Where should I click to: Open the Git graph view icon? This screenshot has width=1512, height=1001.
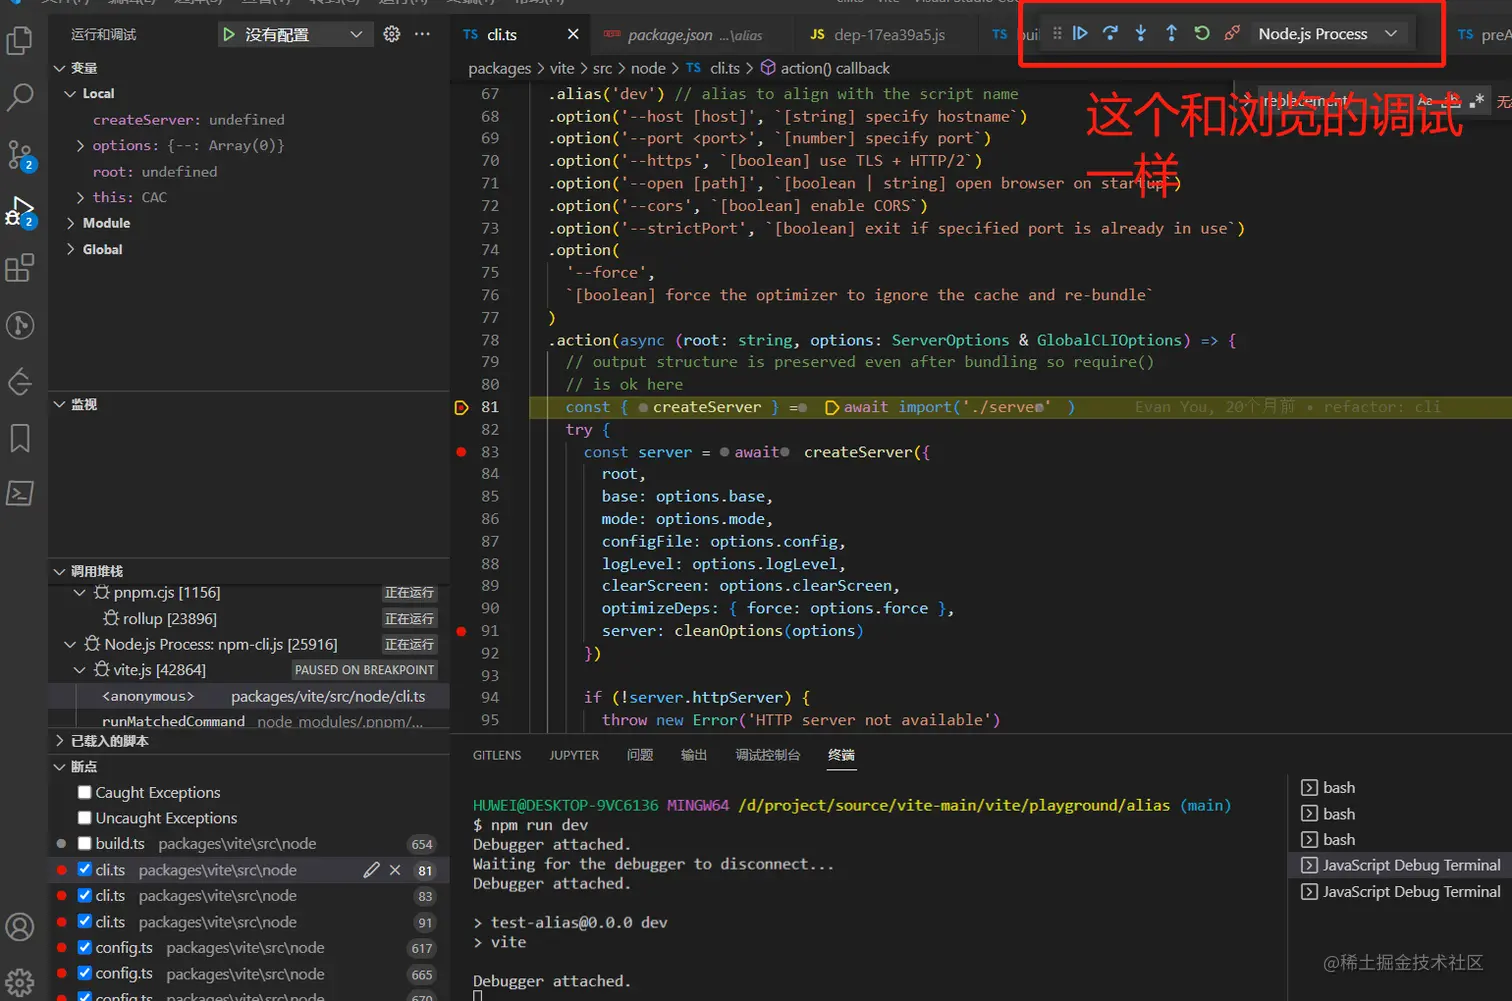pyautogui.click(x=20, y=325)
